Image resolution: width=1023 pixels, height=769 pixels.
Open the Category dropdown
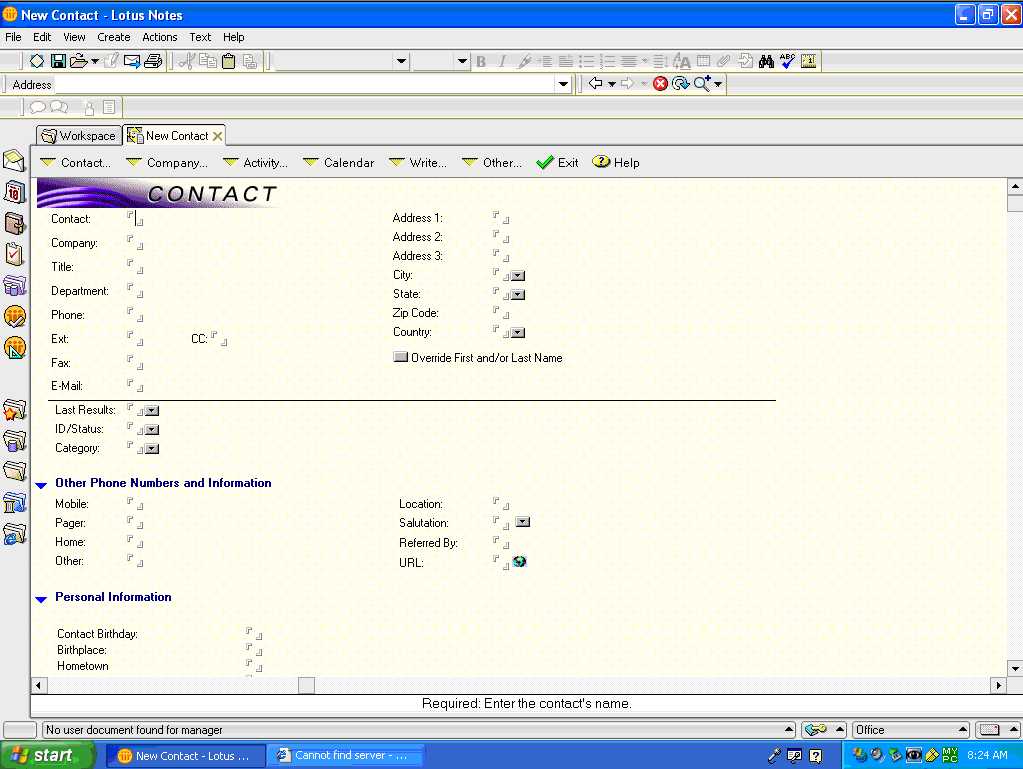point(152,448)
